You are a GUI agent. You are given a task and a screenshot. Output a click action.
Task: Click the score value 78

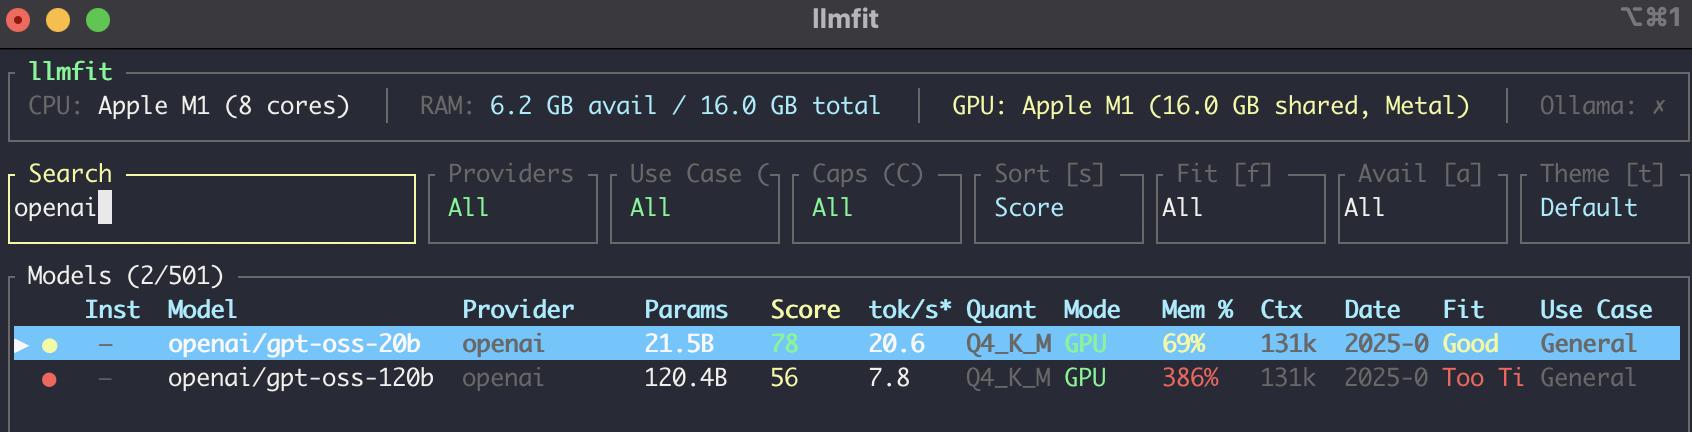tap(784, 344)
